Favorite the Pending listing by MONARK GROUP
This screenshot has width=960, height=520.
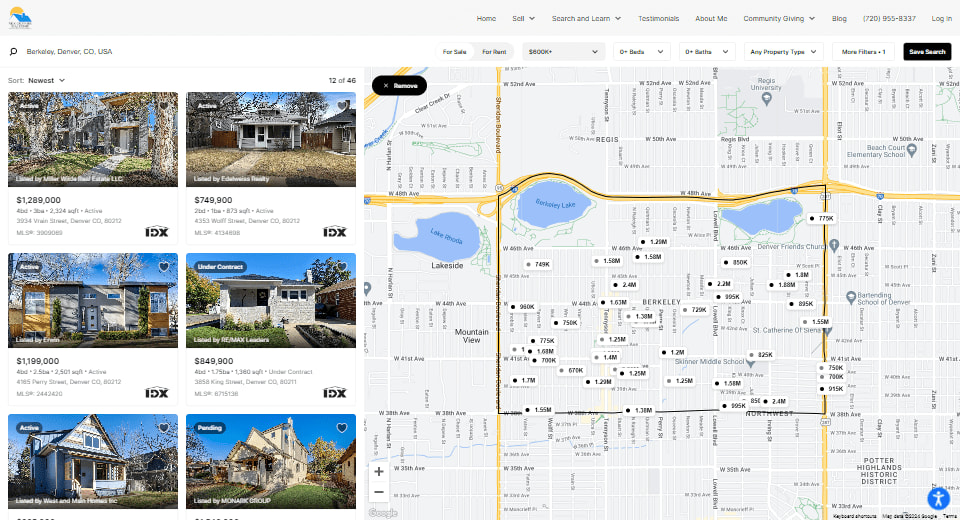point(342,428)
